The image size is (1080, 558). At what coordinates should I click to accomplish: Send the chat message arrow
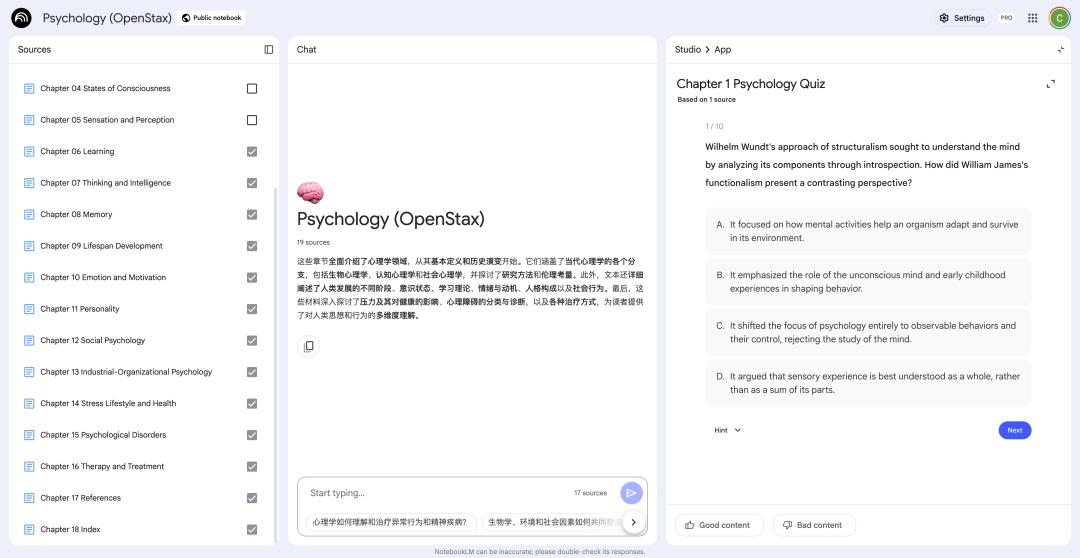[x=631, y=493]
